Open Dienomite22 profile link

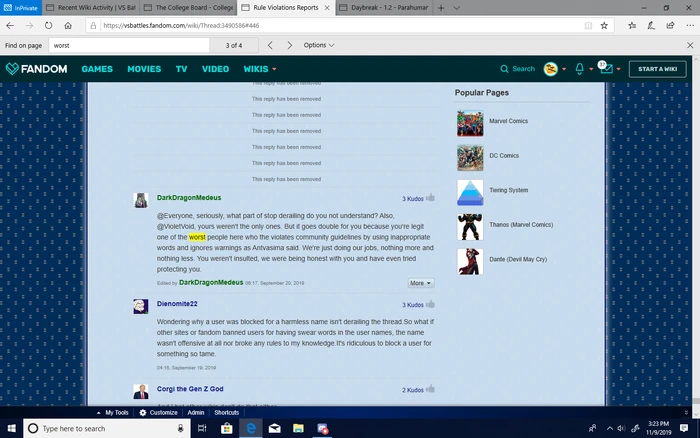tap(177, 304)
